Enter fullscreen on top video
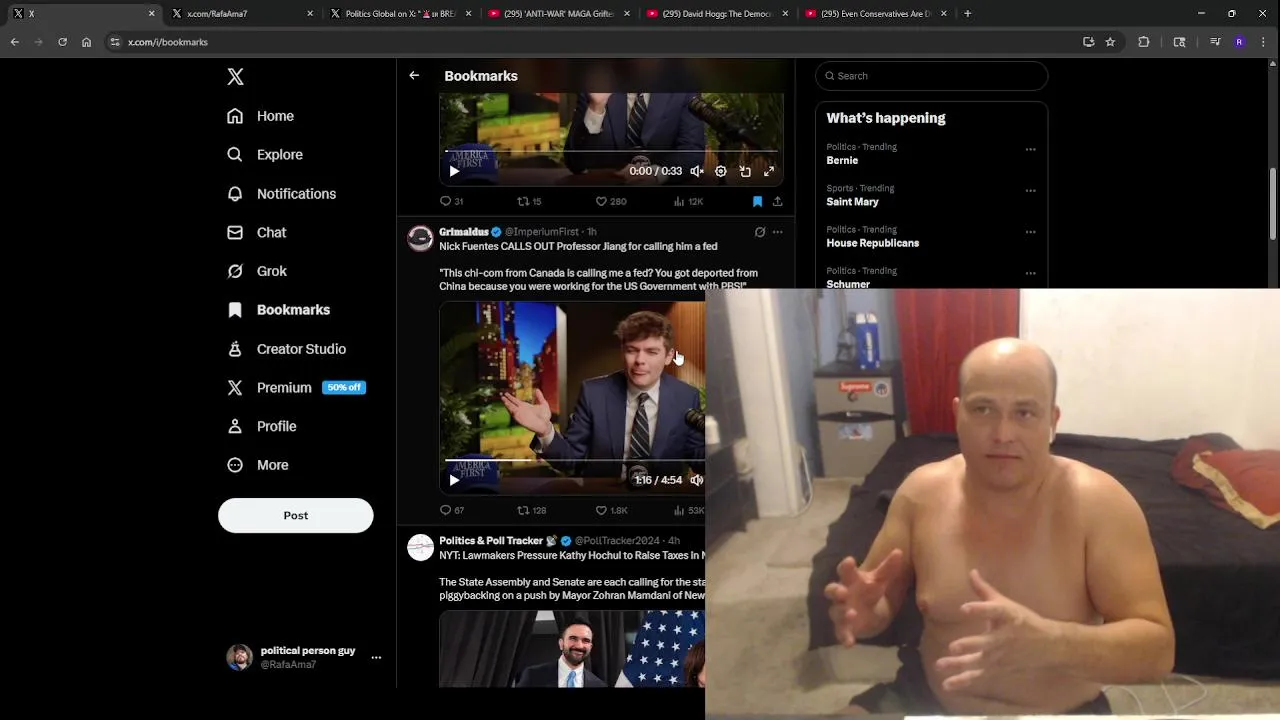The height and width of the screenshot is (720, 1280). 769,171
